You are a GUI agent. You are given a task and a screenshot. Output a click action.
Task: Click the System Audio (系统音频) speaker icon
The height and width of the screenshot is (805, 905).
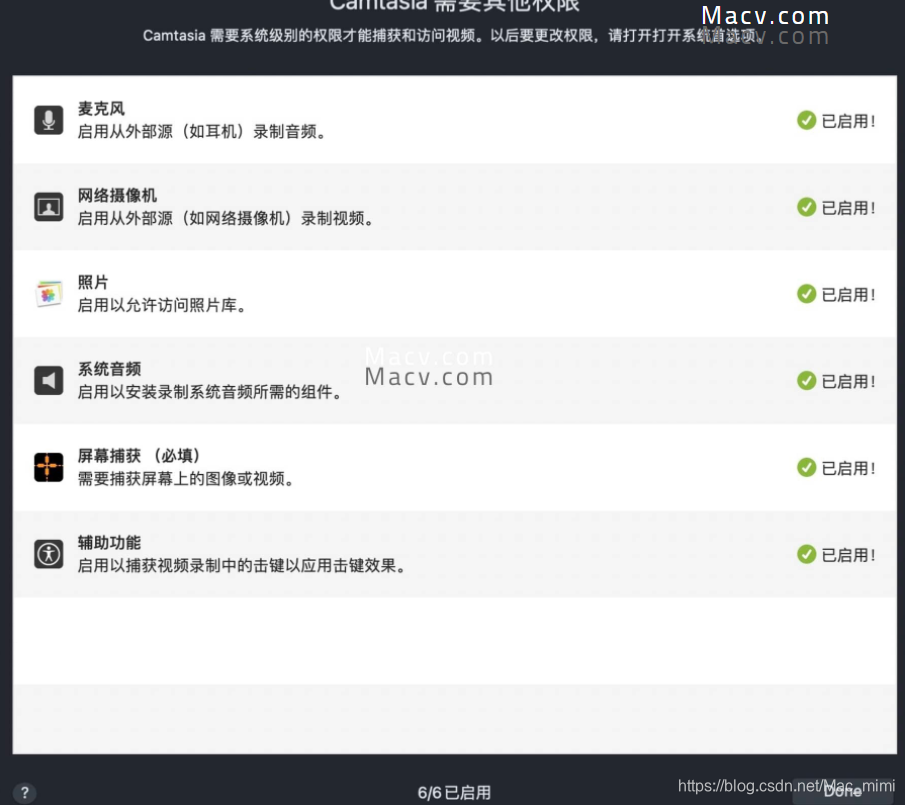pos(48,380)
